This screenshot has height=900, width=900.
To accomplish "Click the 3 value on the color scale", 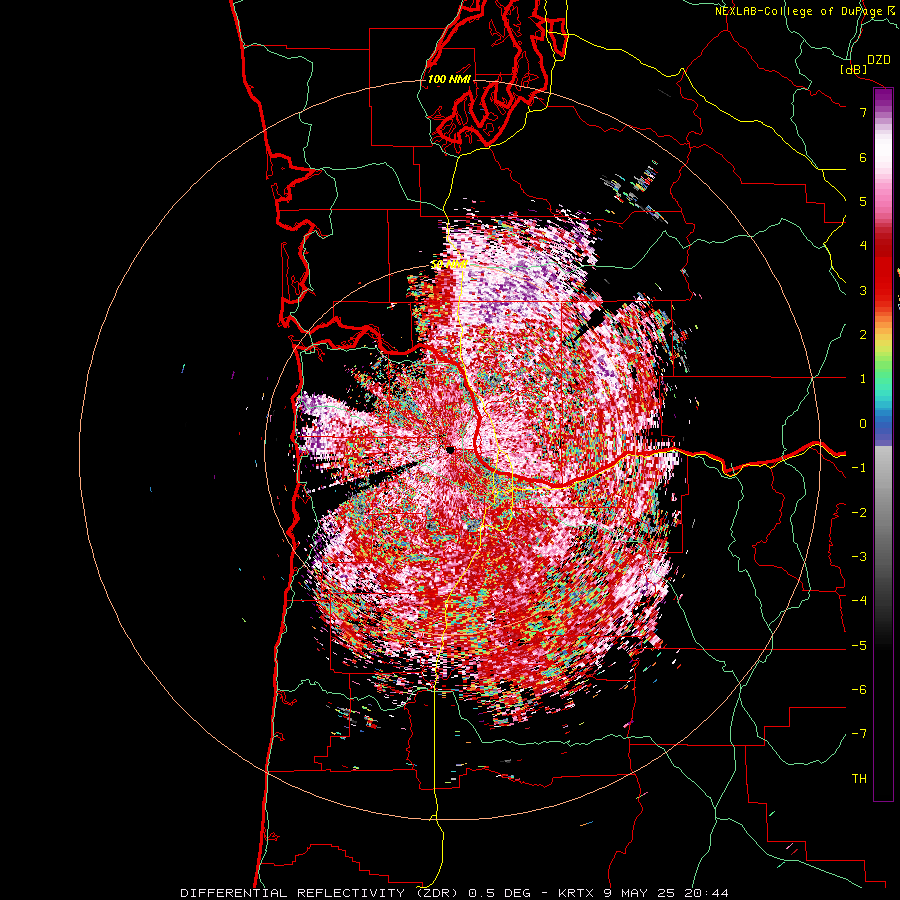I will 863,290.
